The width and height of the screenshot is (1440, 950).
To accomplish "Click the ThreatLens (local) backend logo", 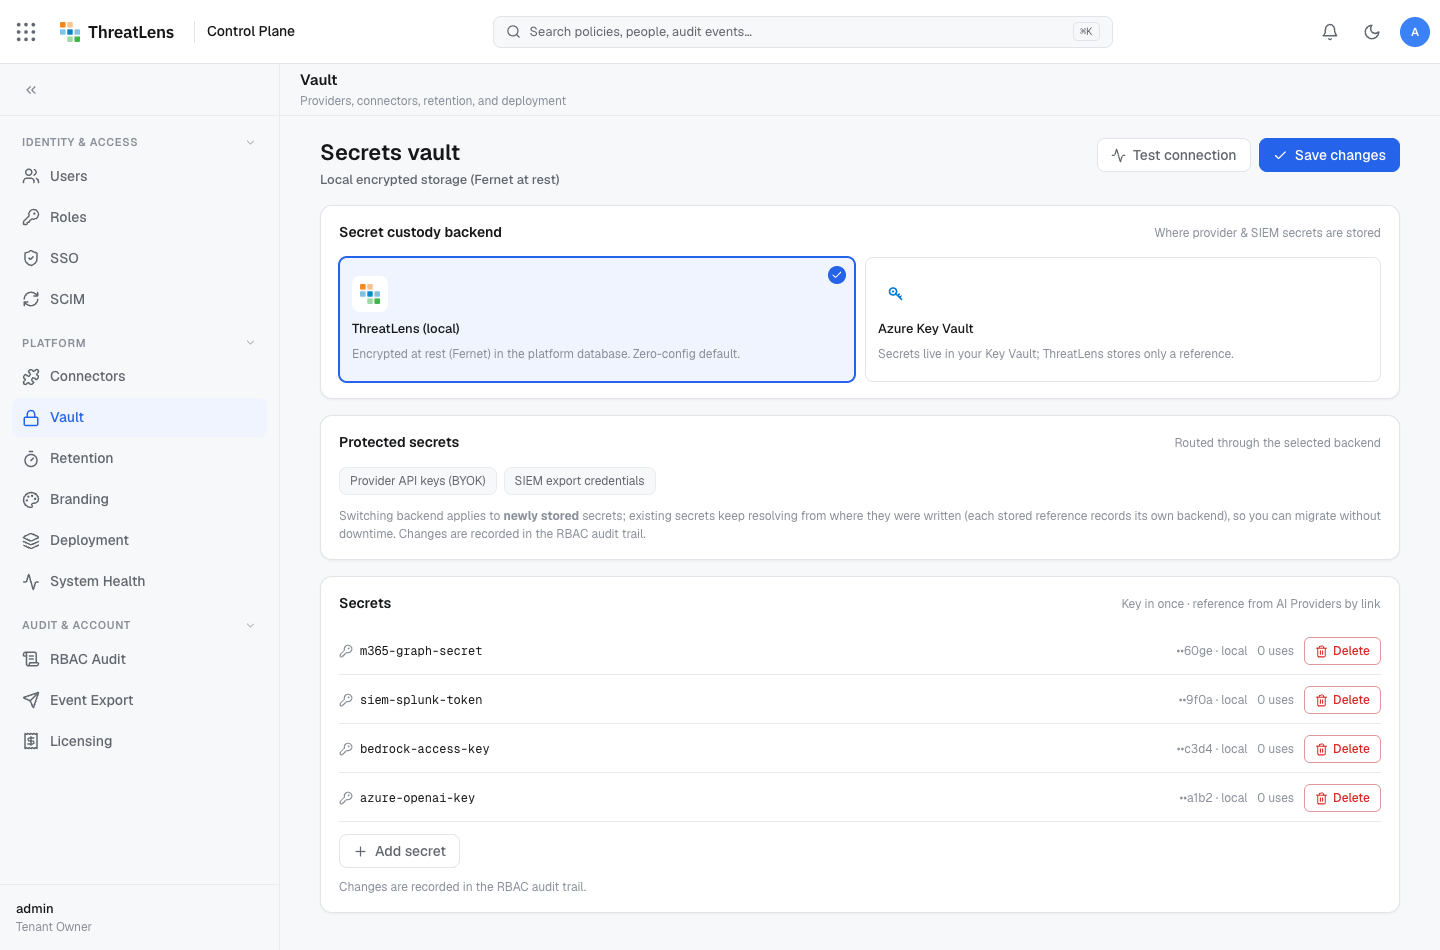I will point(370,294).
